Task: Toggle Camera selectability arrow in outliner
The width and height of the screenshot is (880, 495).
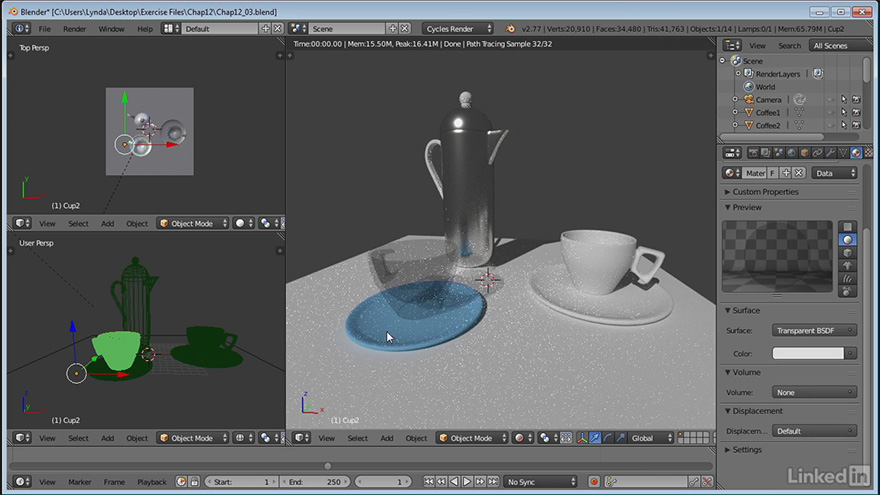Action: [x=844, y=99]
